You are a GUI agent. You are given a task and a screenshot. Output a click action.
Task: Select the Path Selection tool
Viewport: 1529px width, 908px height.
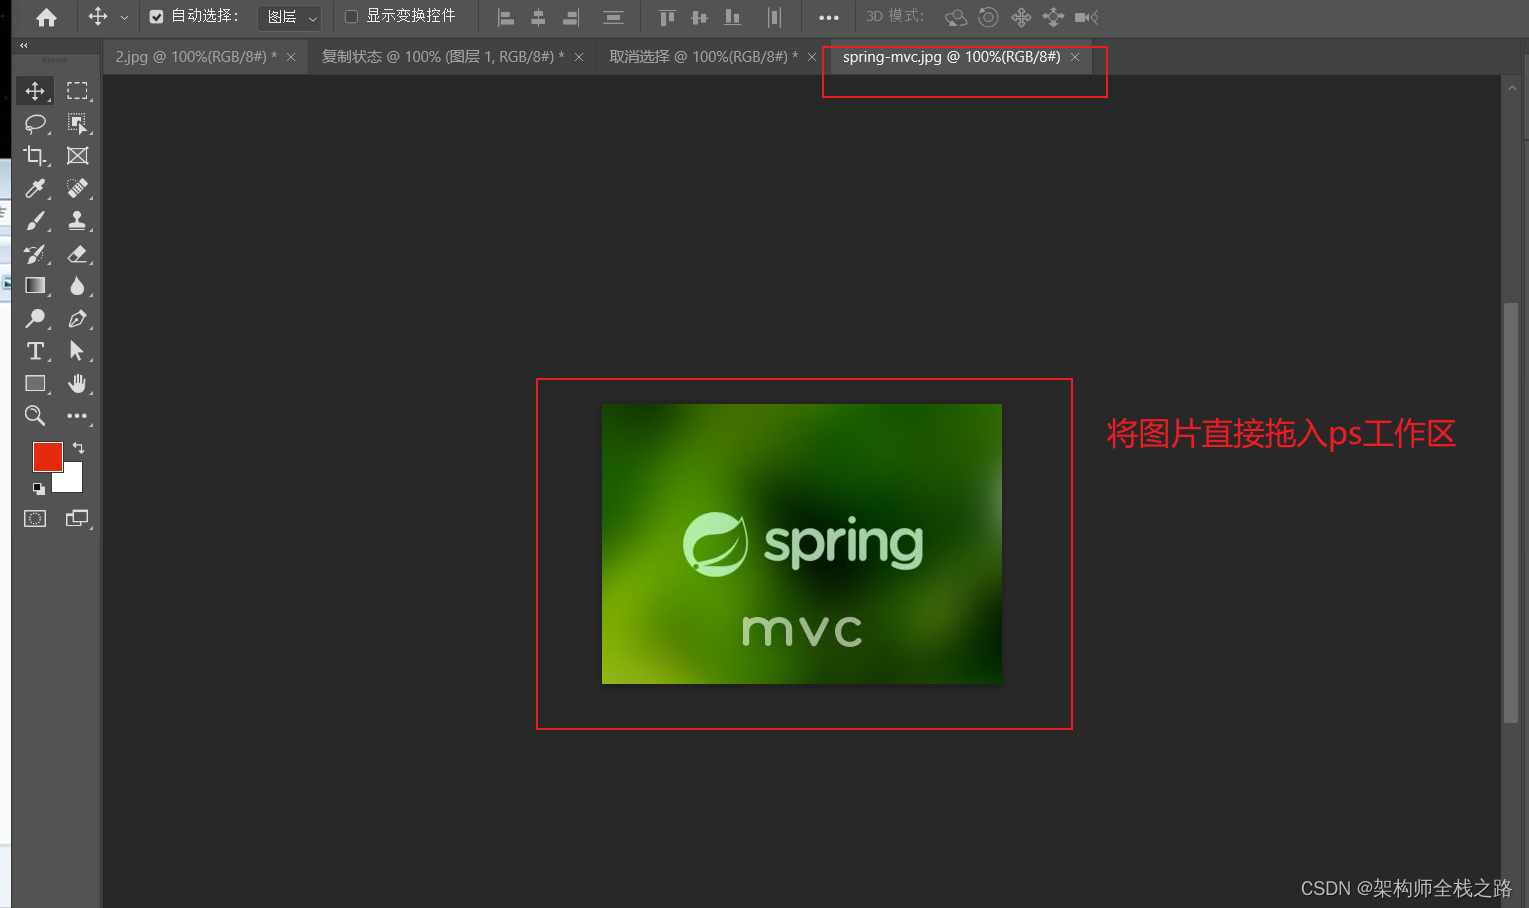(77, 351)
